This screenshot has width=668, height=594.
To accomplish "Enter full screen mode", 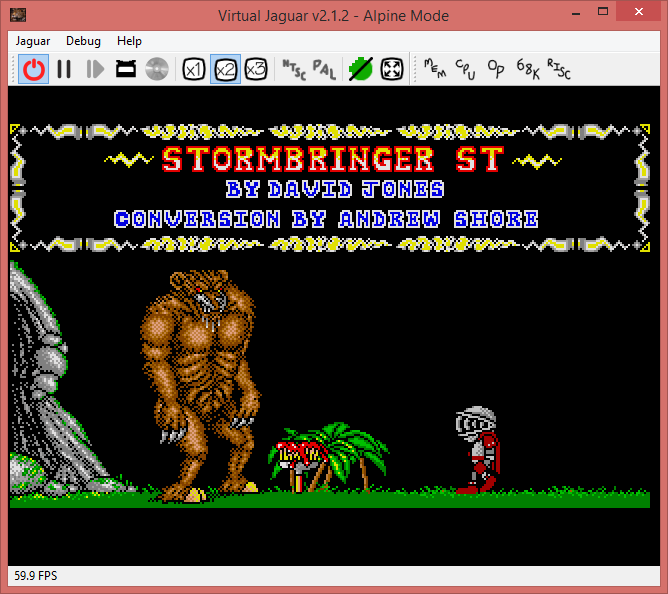I will 392,69.
